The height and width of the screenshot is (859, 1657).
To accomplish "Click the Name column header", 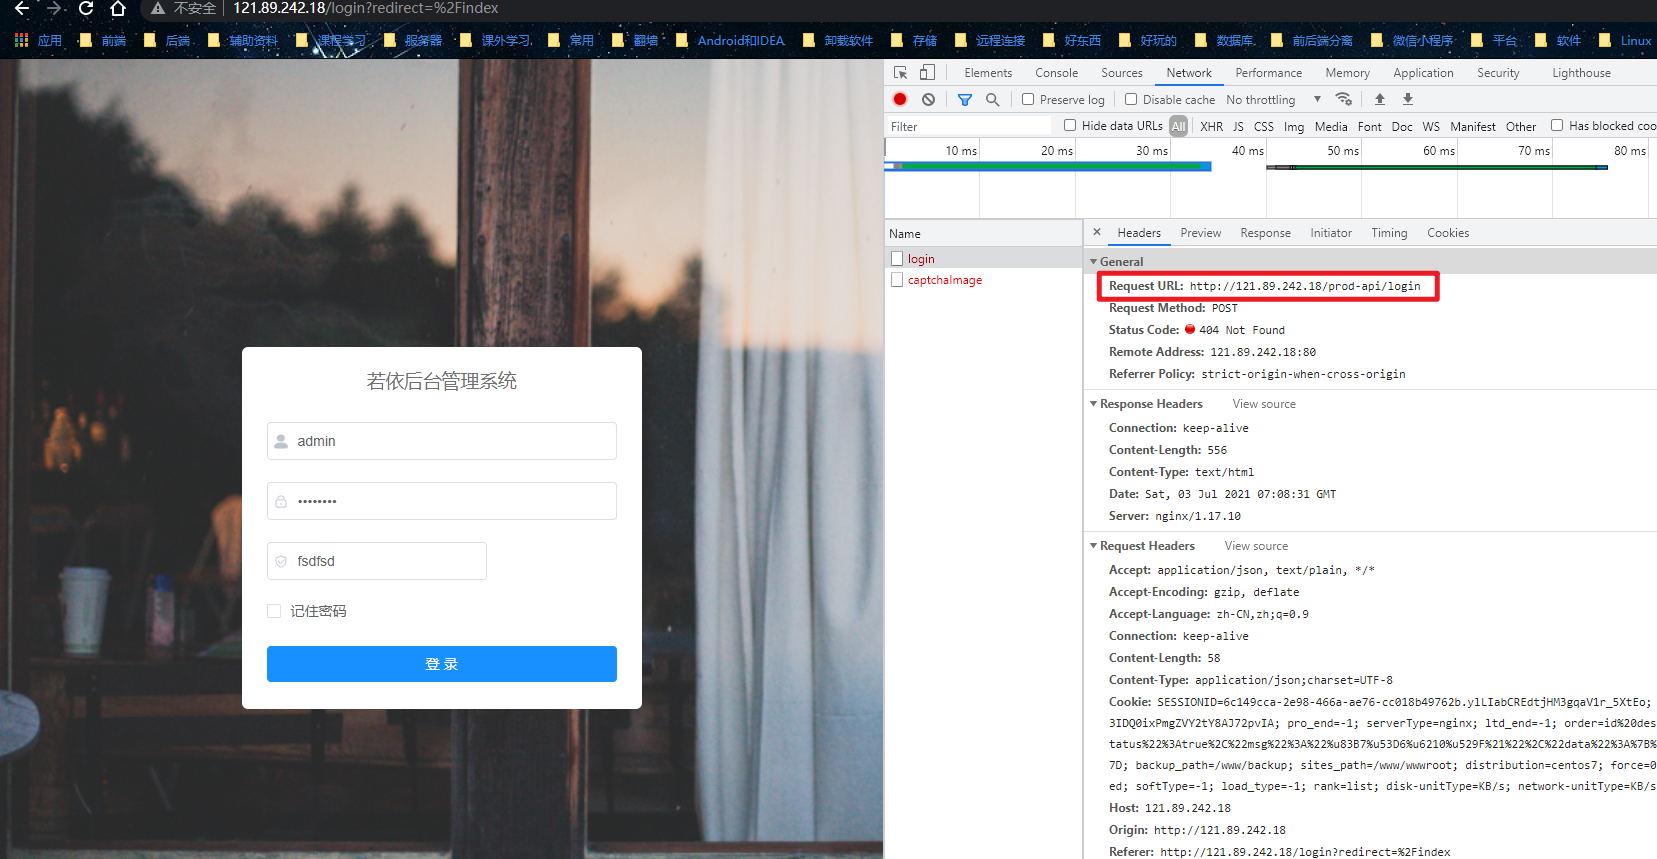I will 984,233.
